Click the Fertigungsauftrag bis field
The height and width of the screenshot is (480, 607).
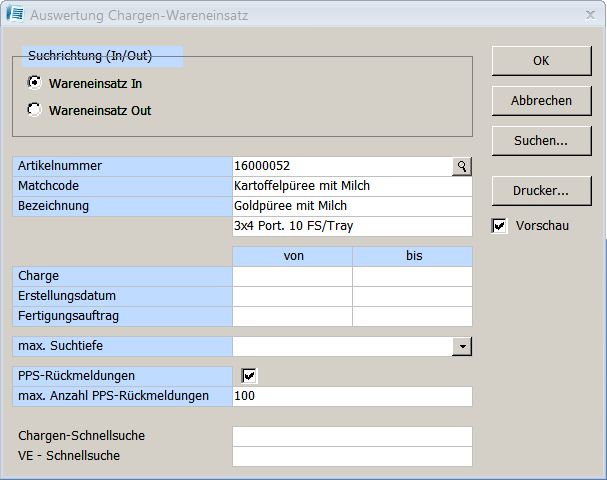(412, 316)
